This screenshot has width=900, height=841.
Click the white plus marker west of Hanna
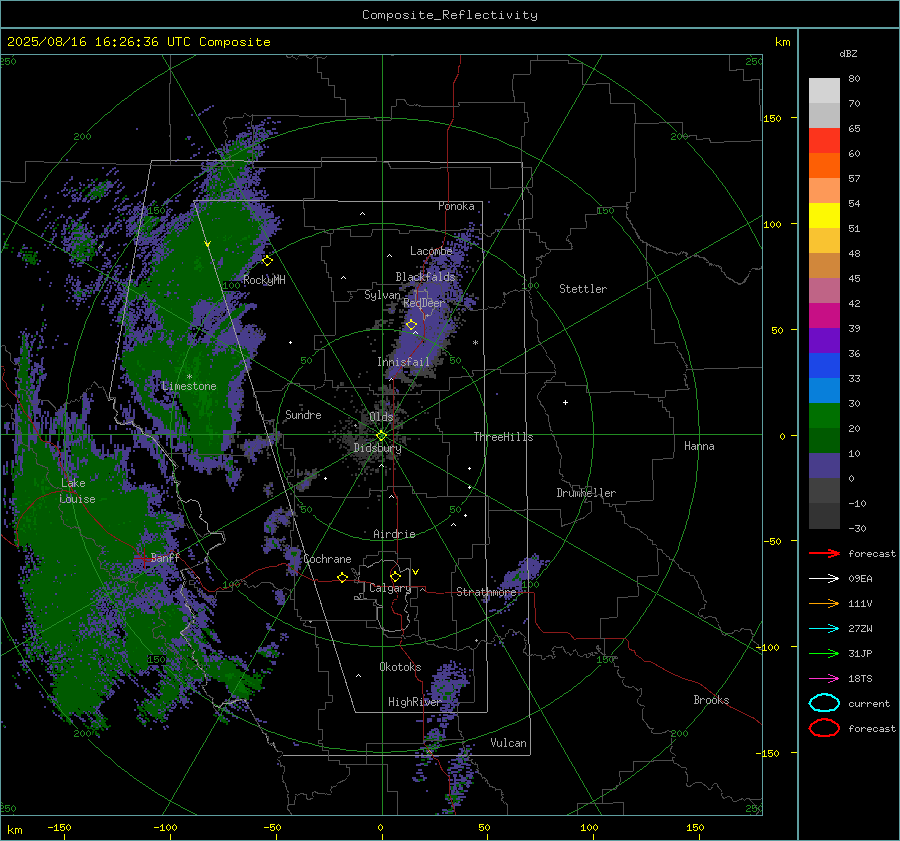(x=565, y=402)
